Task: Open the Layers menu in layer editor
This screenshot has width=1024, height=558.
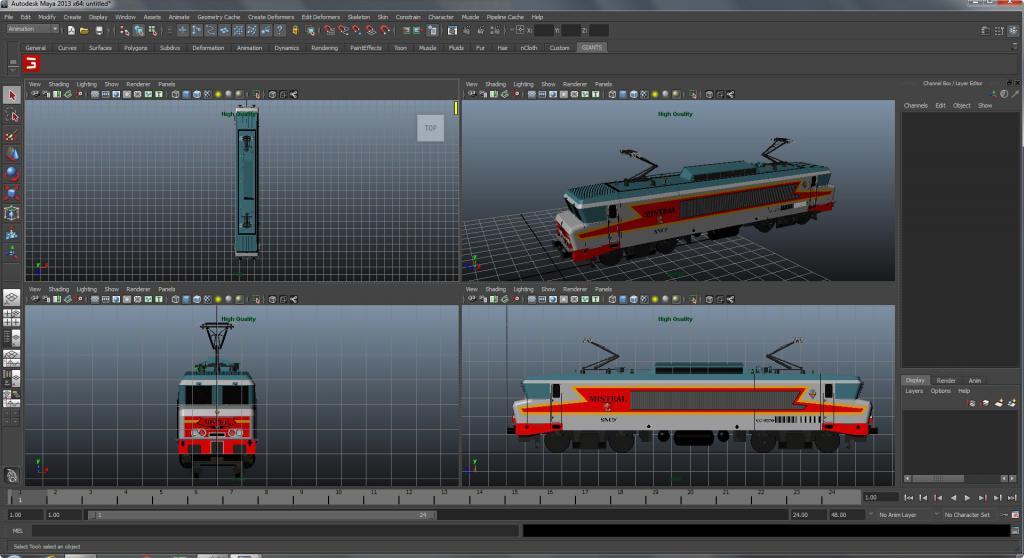Action: (914, 391)
